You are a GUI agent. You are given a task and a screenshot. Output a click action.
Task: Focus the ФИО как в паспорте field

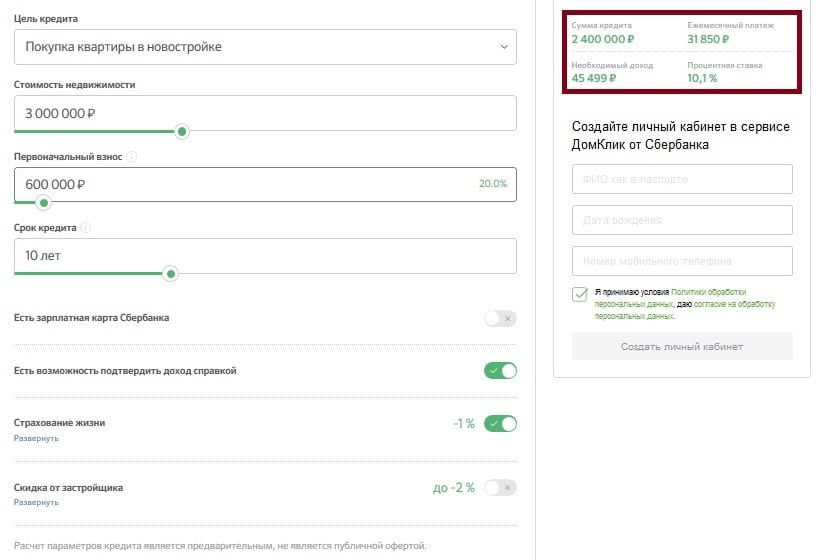click(x=682, y=179)
